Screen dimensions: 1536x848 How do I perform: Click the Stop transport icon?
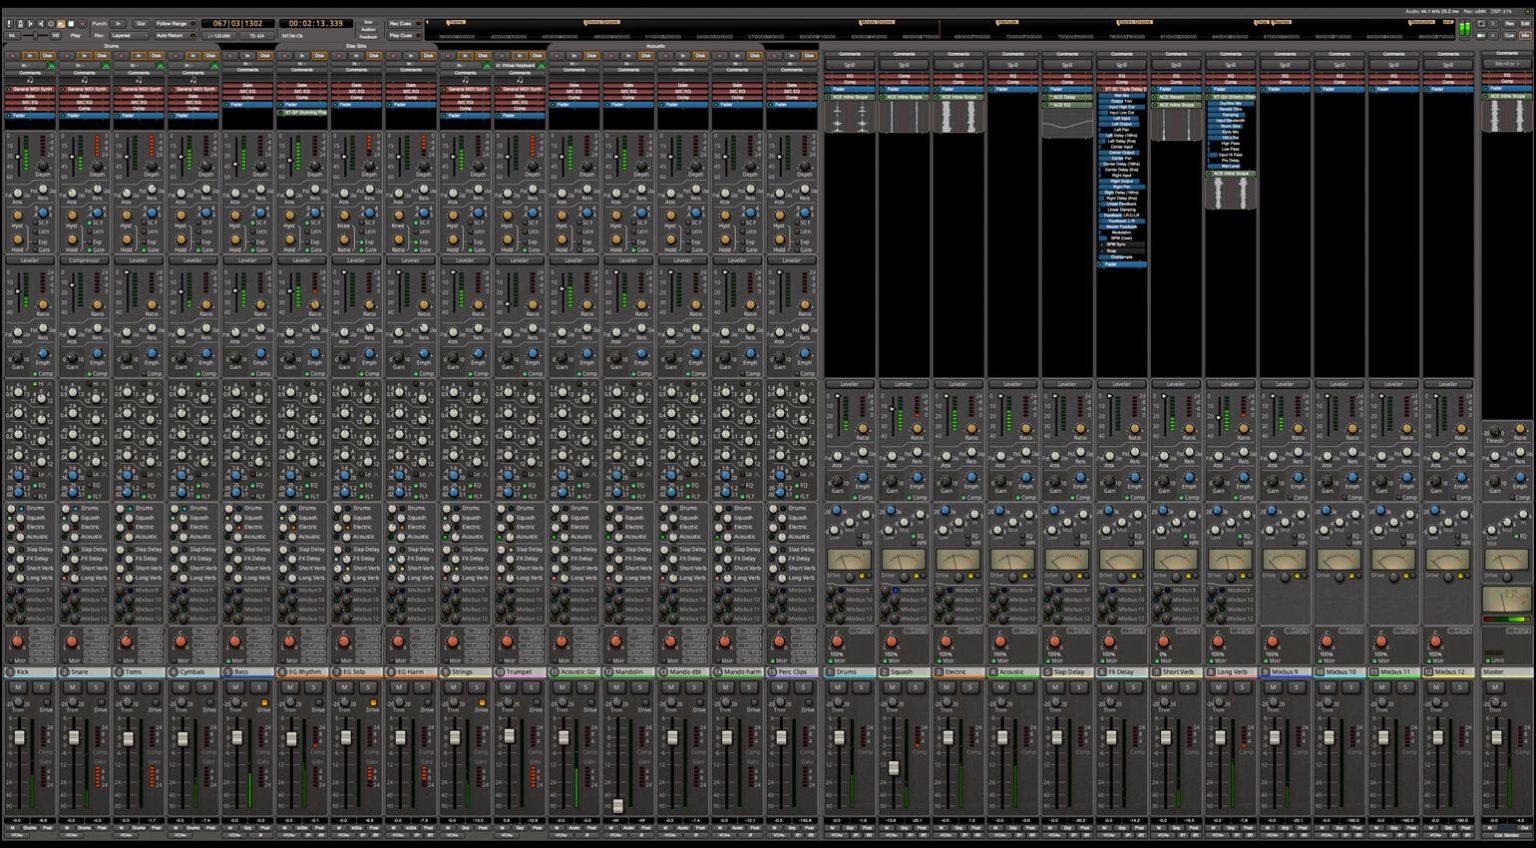point(71,24)
